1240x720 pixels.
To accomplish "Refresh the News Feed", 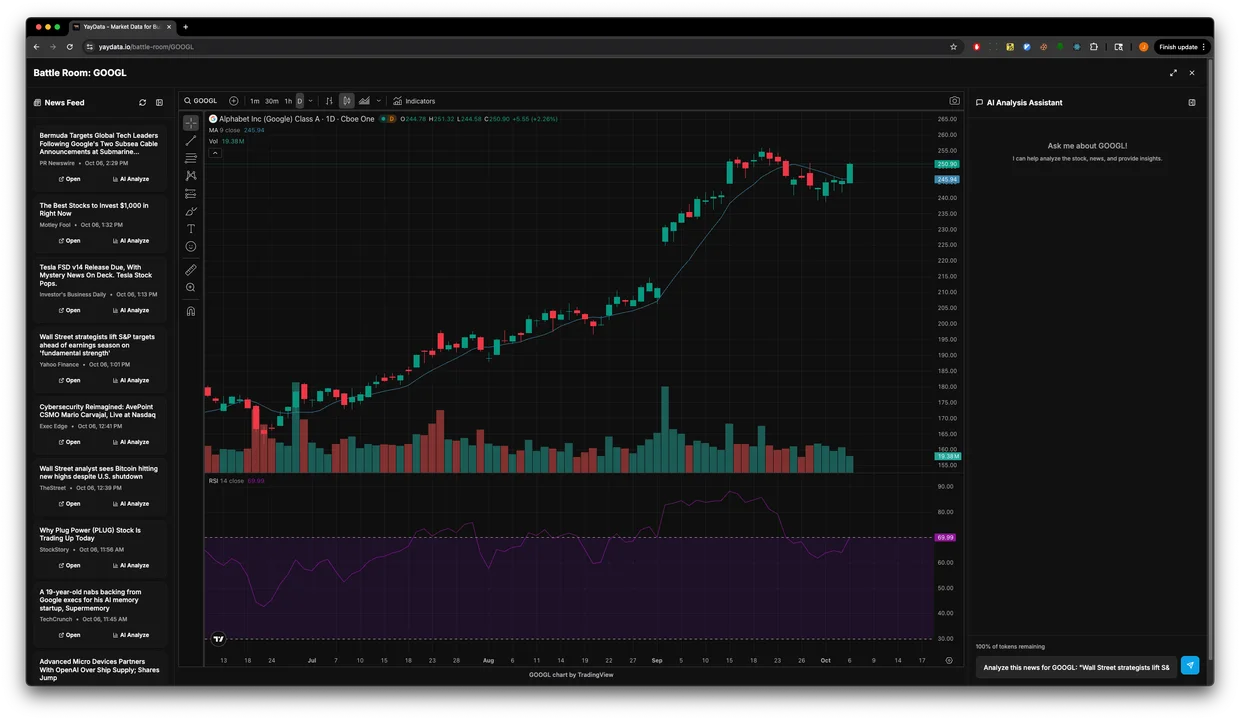I will click(x=142, y=103).
